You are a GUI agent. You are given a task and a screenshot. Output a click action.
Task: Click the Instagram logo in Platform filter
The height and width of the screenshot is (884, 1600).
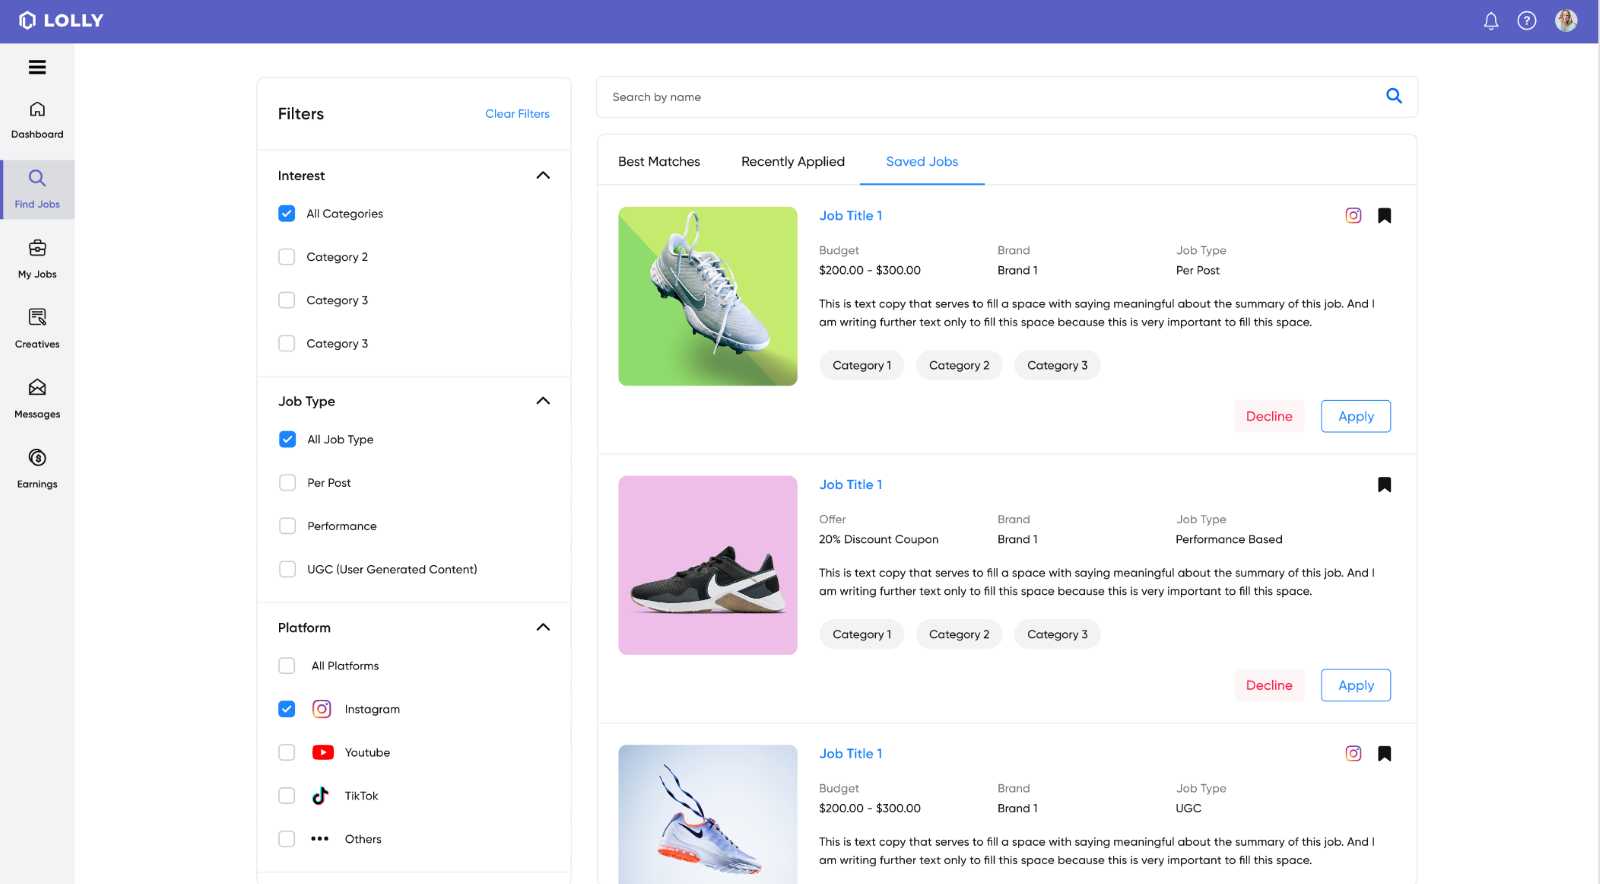[322, 709]
